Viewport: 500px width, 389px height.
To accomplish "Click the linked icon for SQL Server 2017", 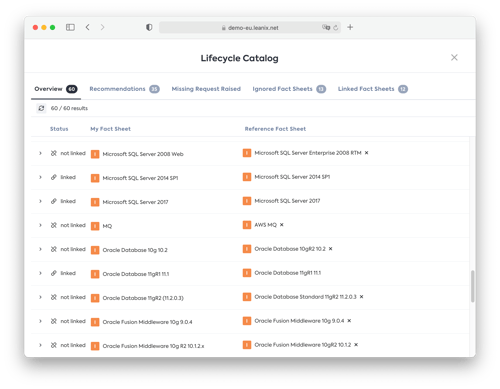I will pyautogui.click(x=54, y=201).
